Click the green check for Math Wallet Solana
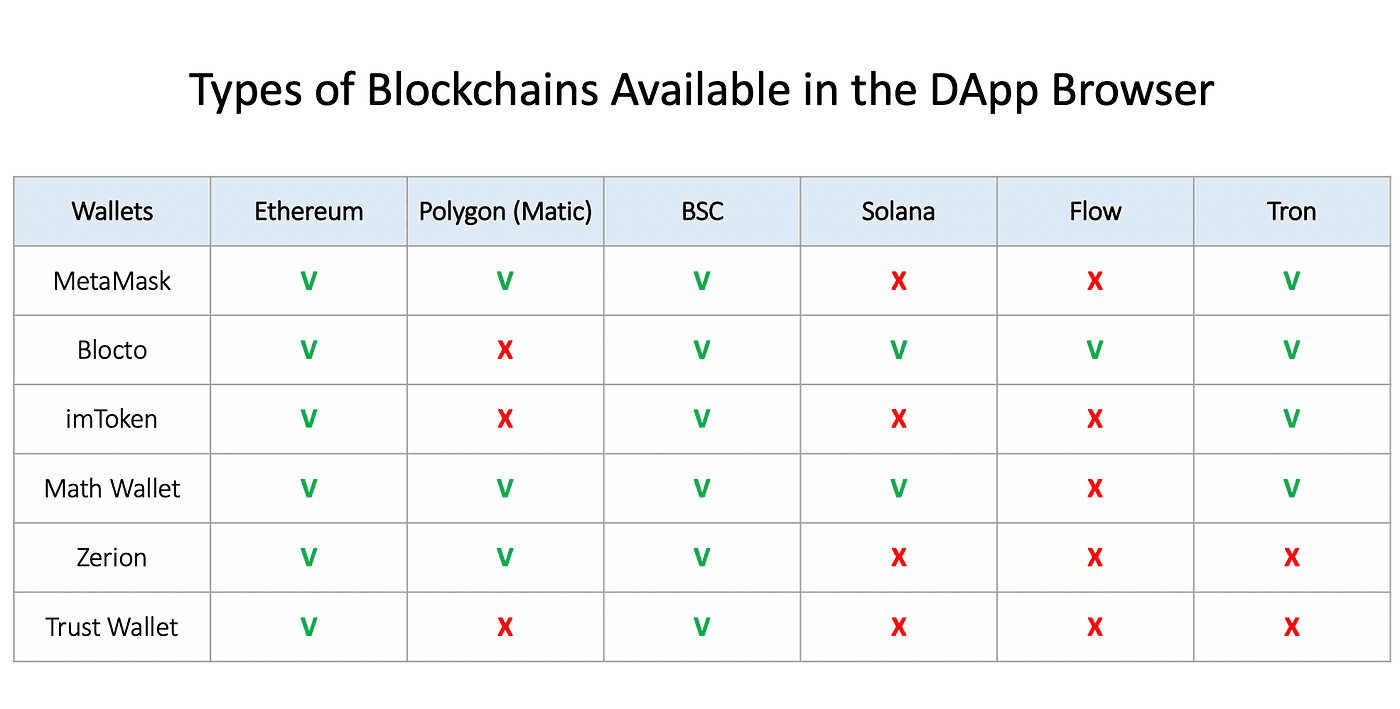This screenshot has width=1400, height=709. click(x=898, y=489)
